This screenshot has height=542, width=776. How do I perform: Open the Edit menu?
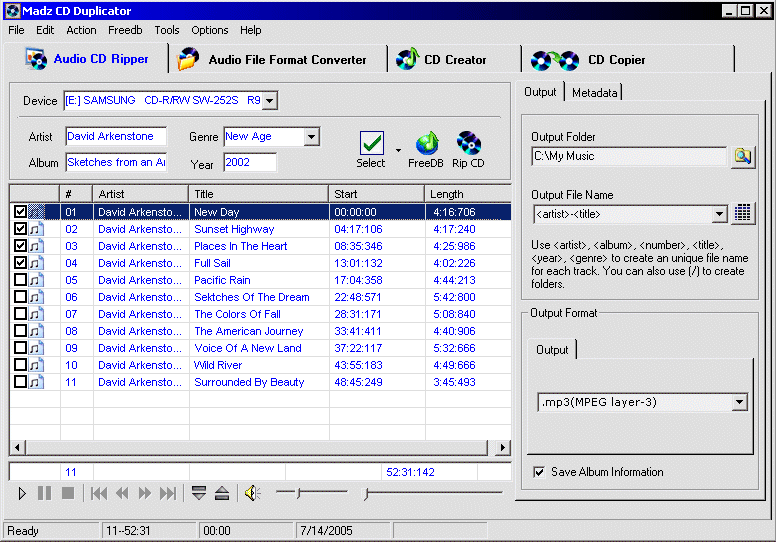tap(45, 30)
